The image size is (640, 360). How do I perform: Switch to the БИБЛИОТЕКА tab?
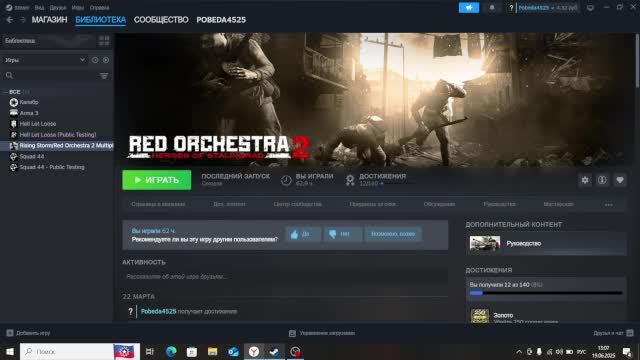[x=100, y=20]
